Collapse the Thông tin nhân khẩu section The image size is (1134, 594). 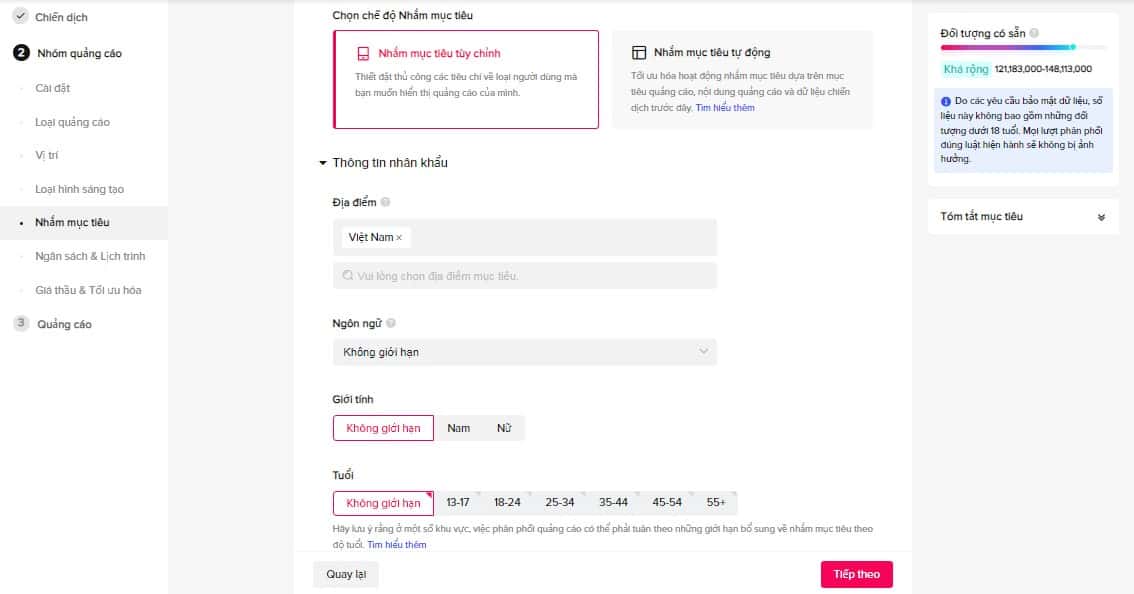[x=322, y=163]
